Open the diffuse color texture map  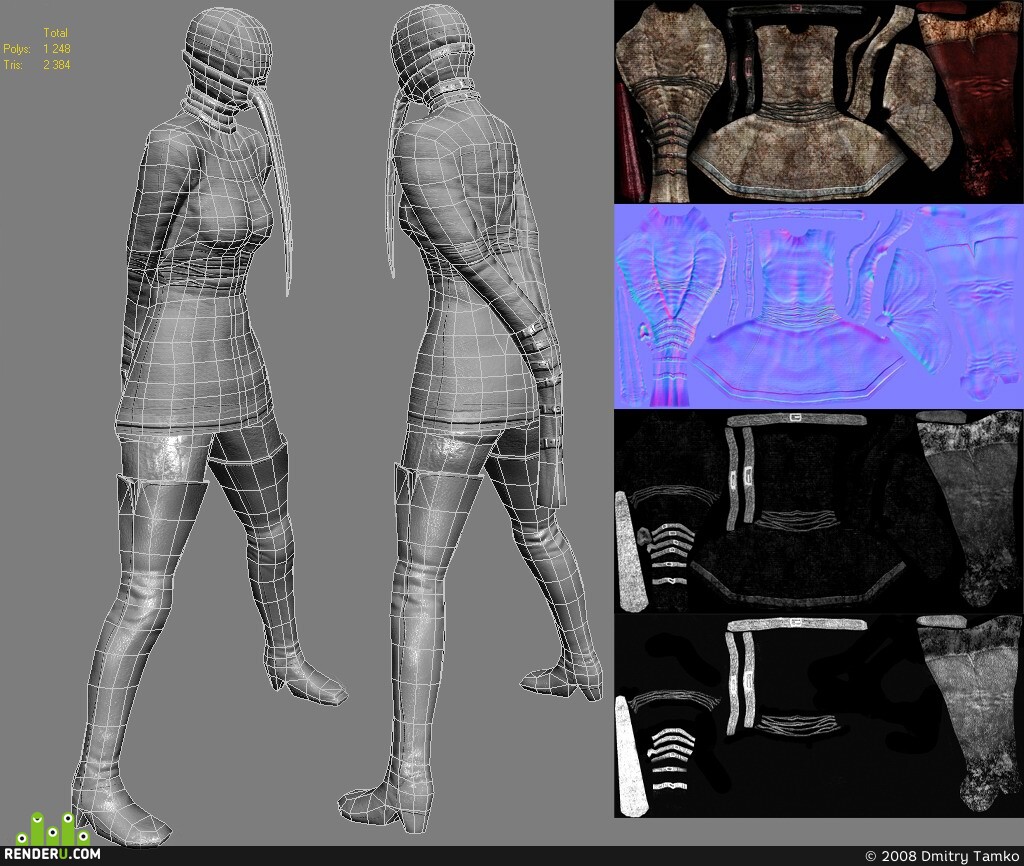tap(819, 101)
